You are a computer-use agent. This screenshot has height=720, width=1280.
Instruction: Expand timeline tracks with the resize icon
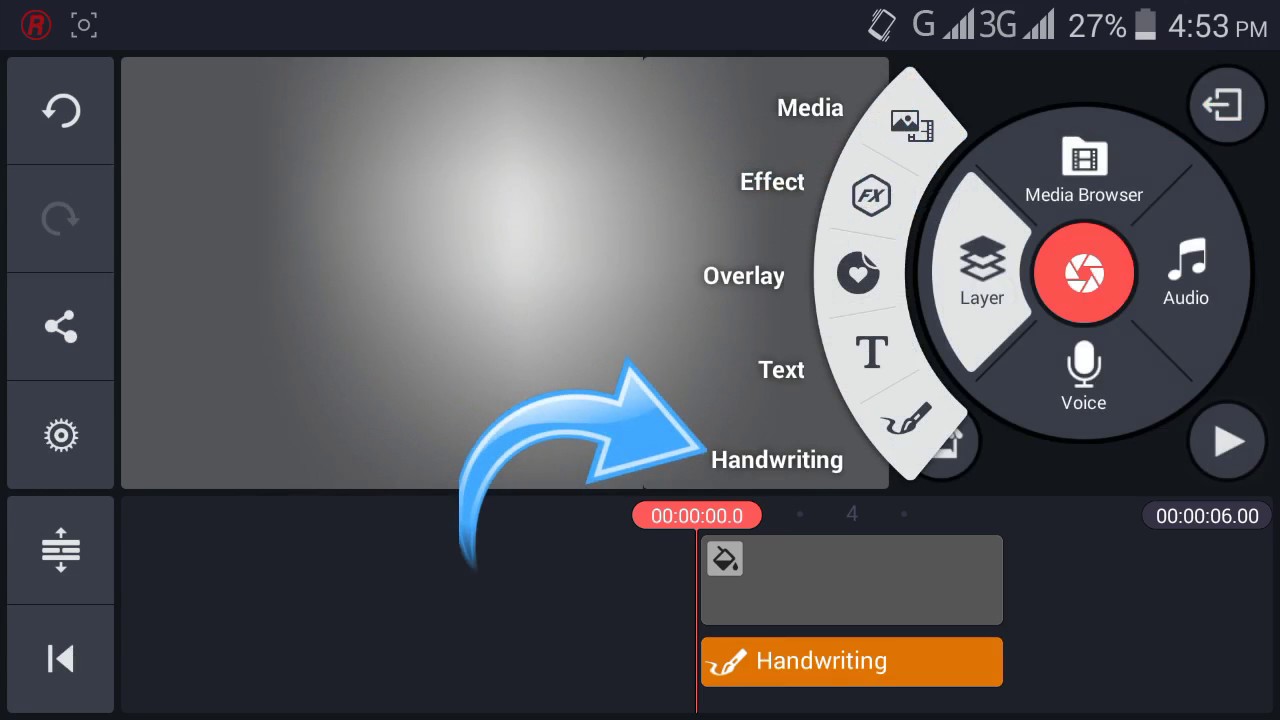tap(61, 549)
